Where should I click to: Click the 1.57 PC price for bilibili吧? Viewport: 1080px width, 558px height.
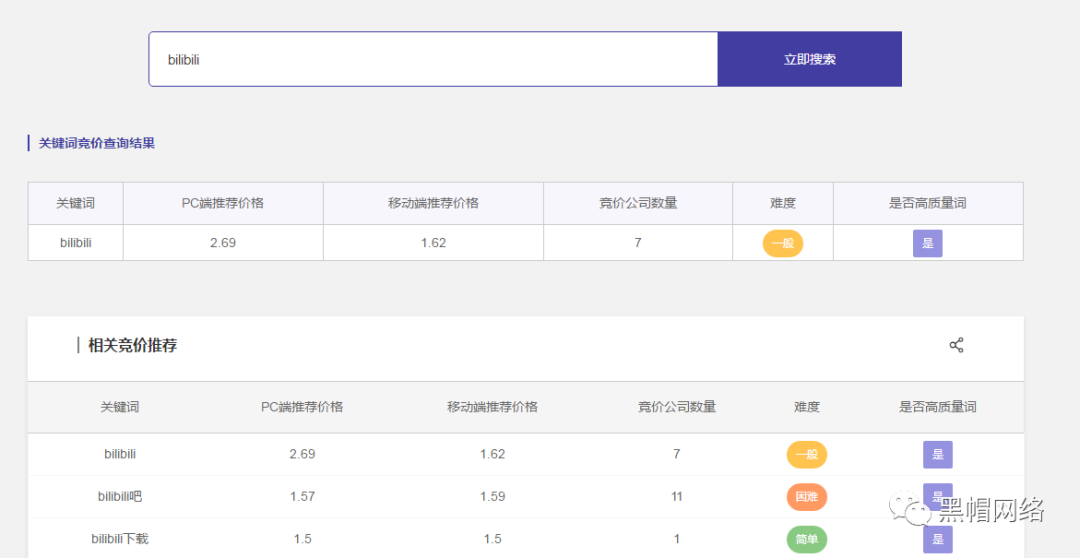(x=302, y=496)
